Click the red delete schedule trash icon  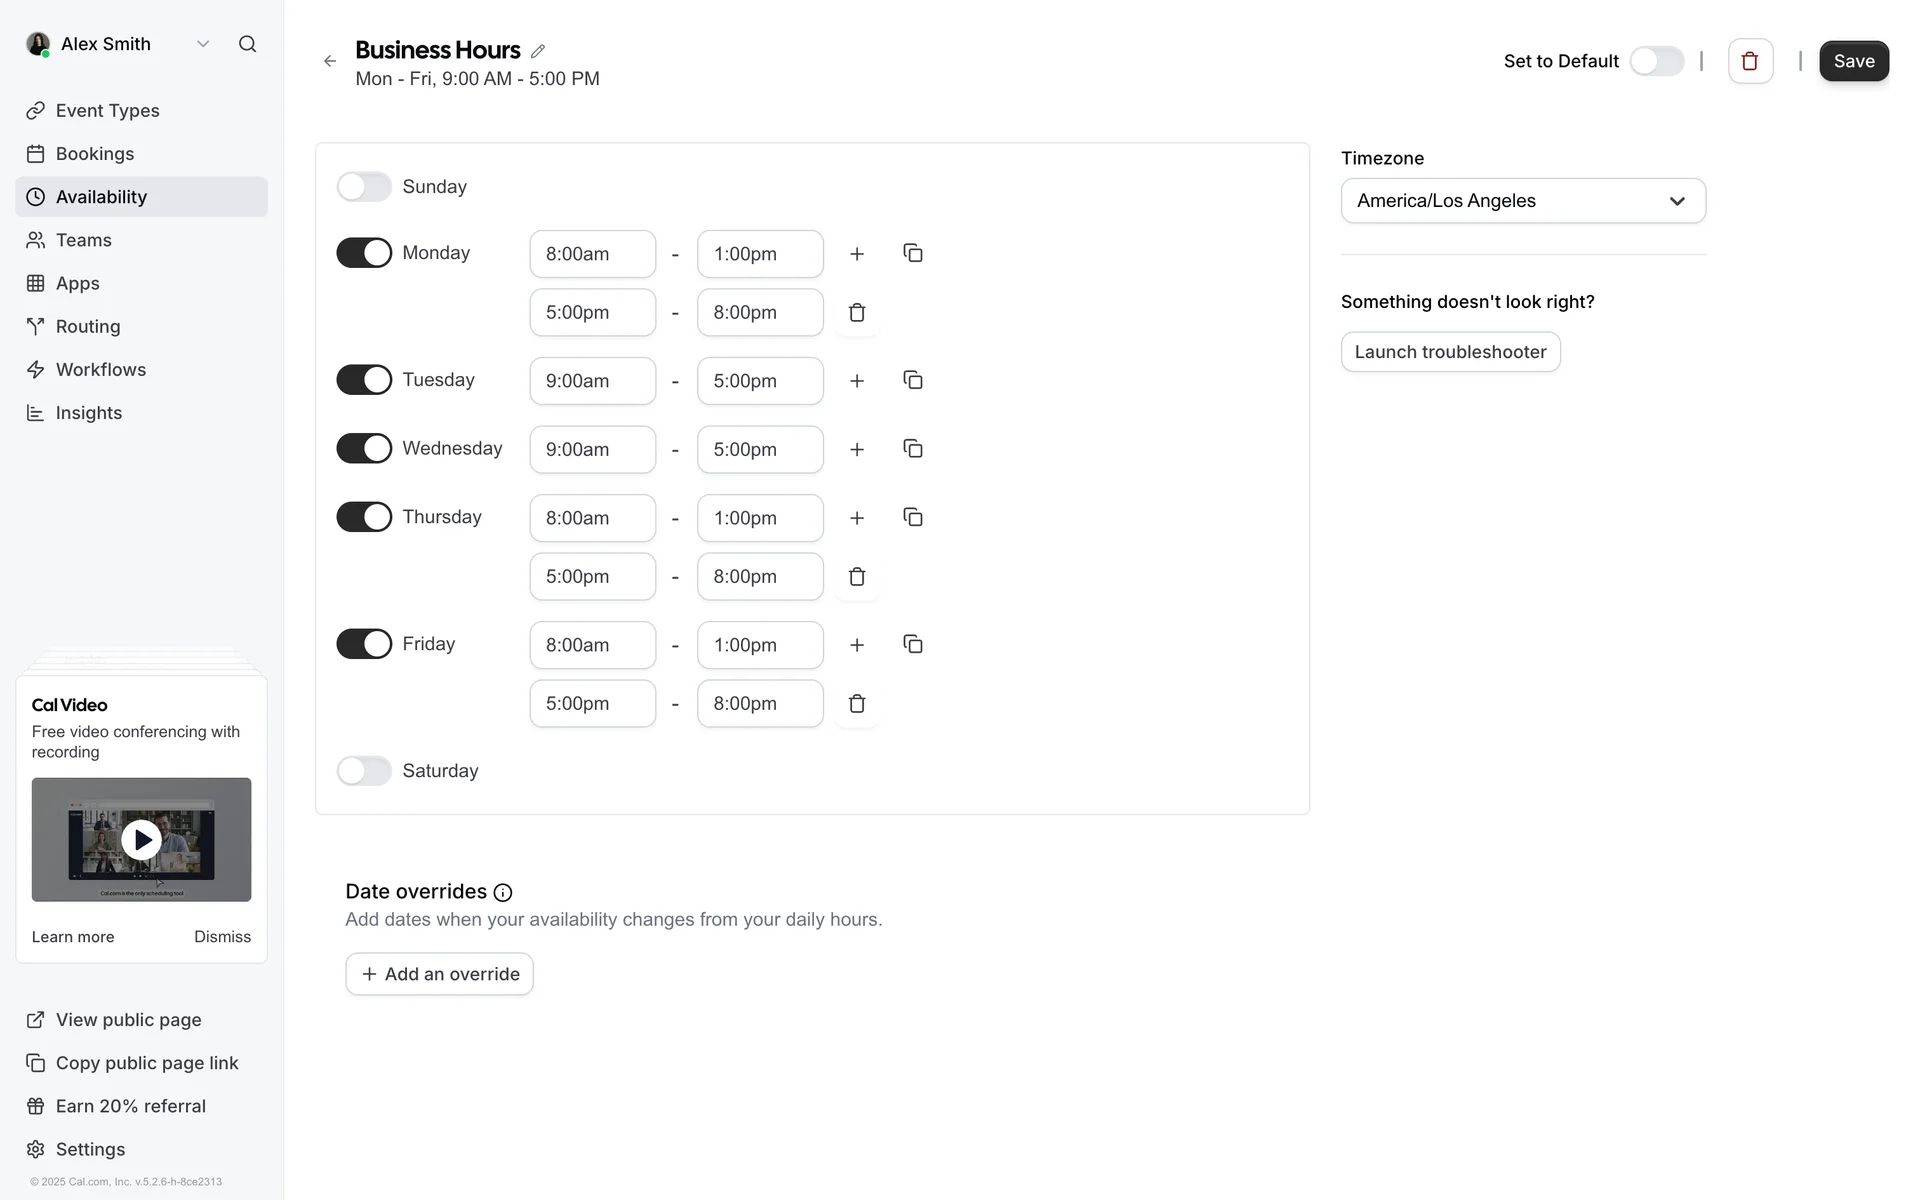(x=1750, y=61)
